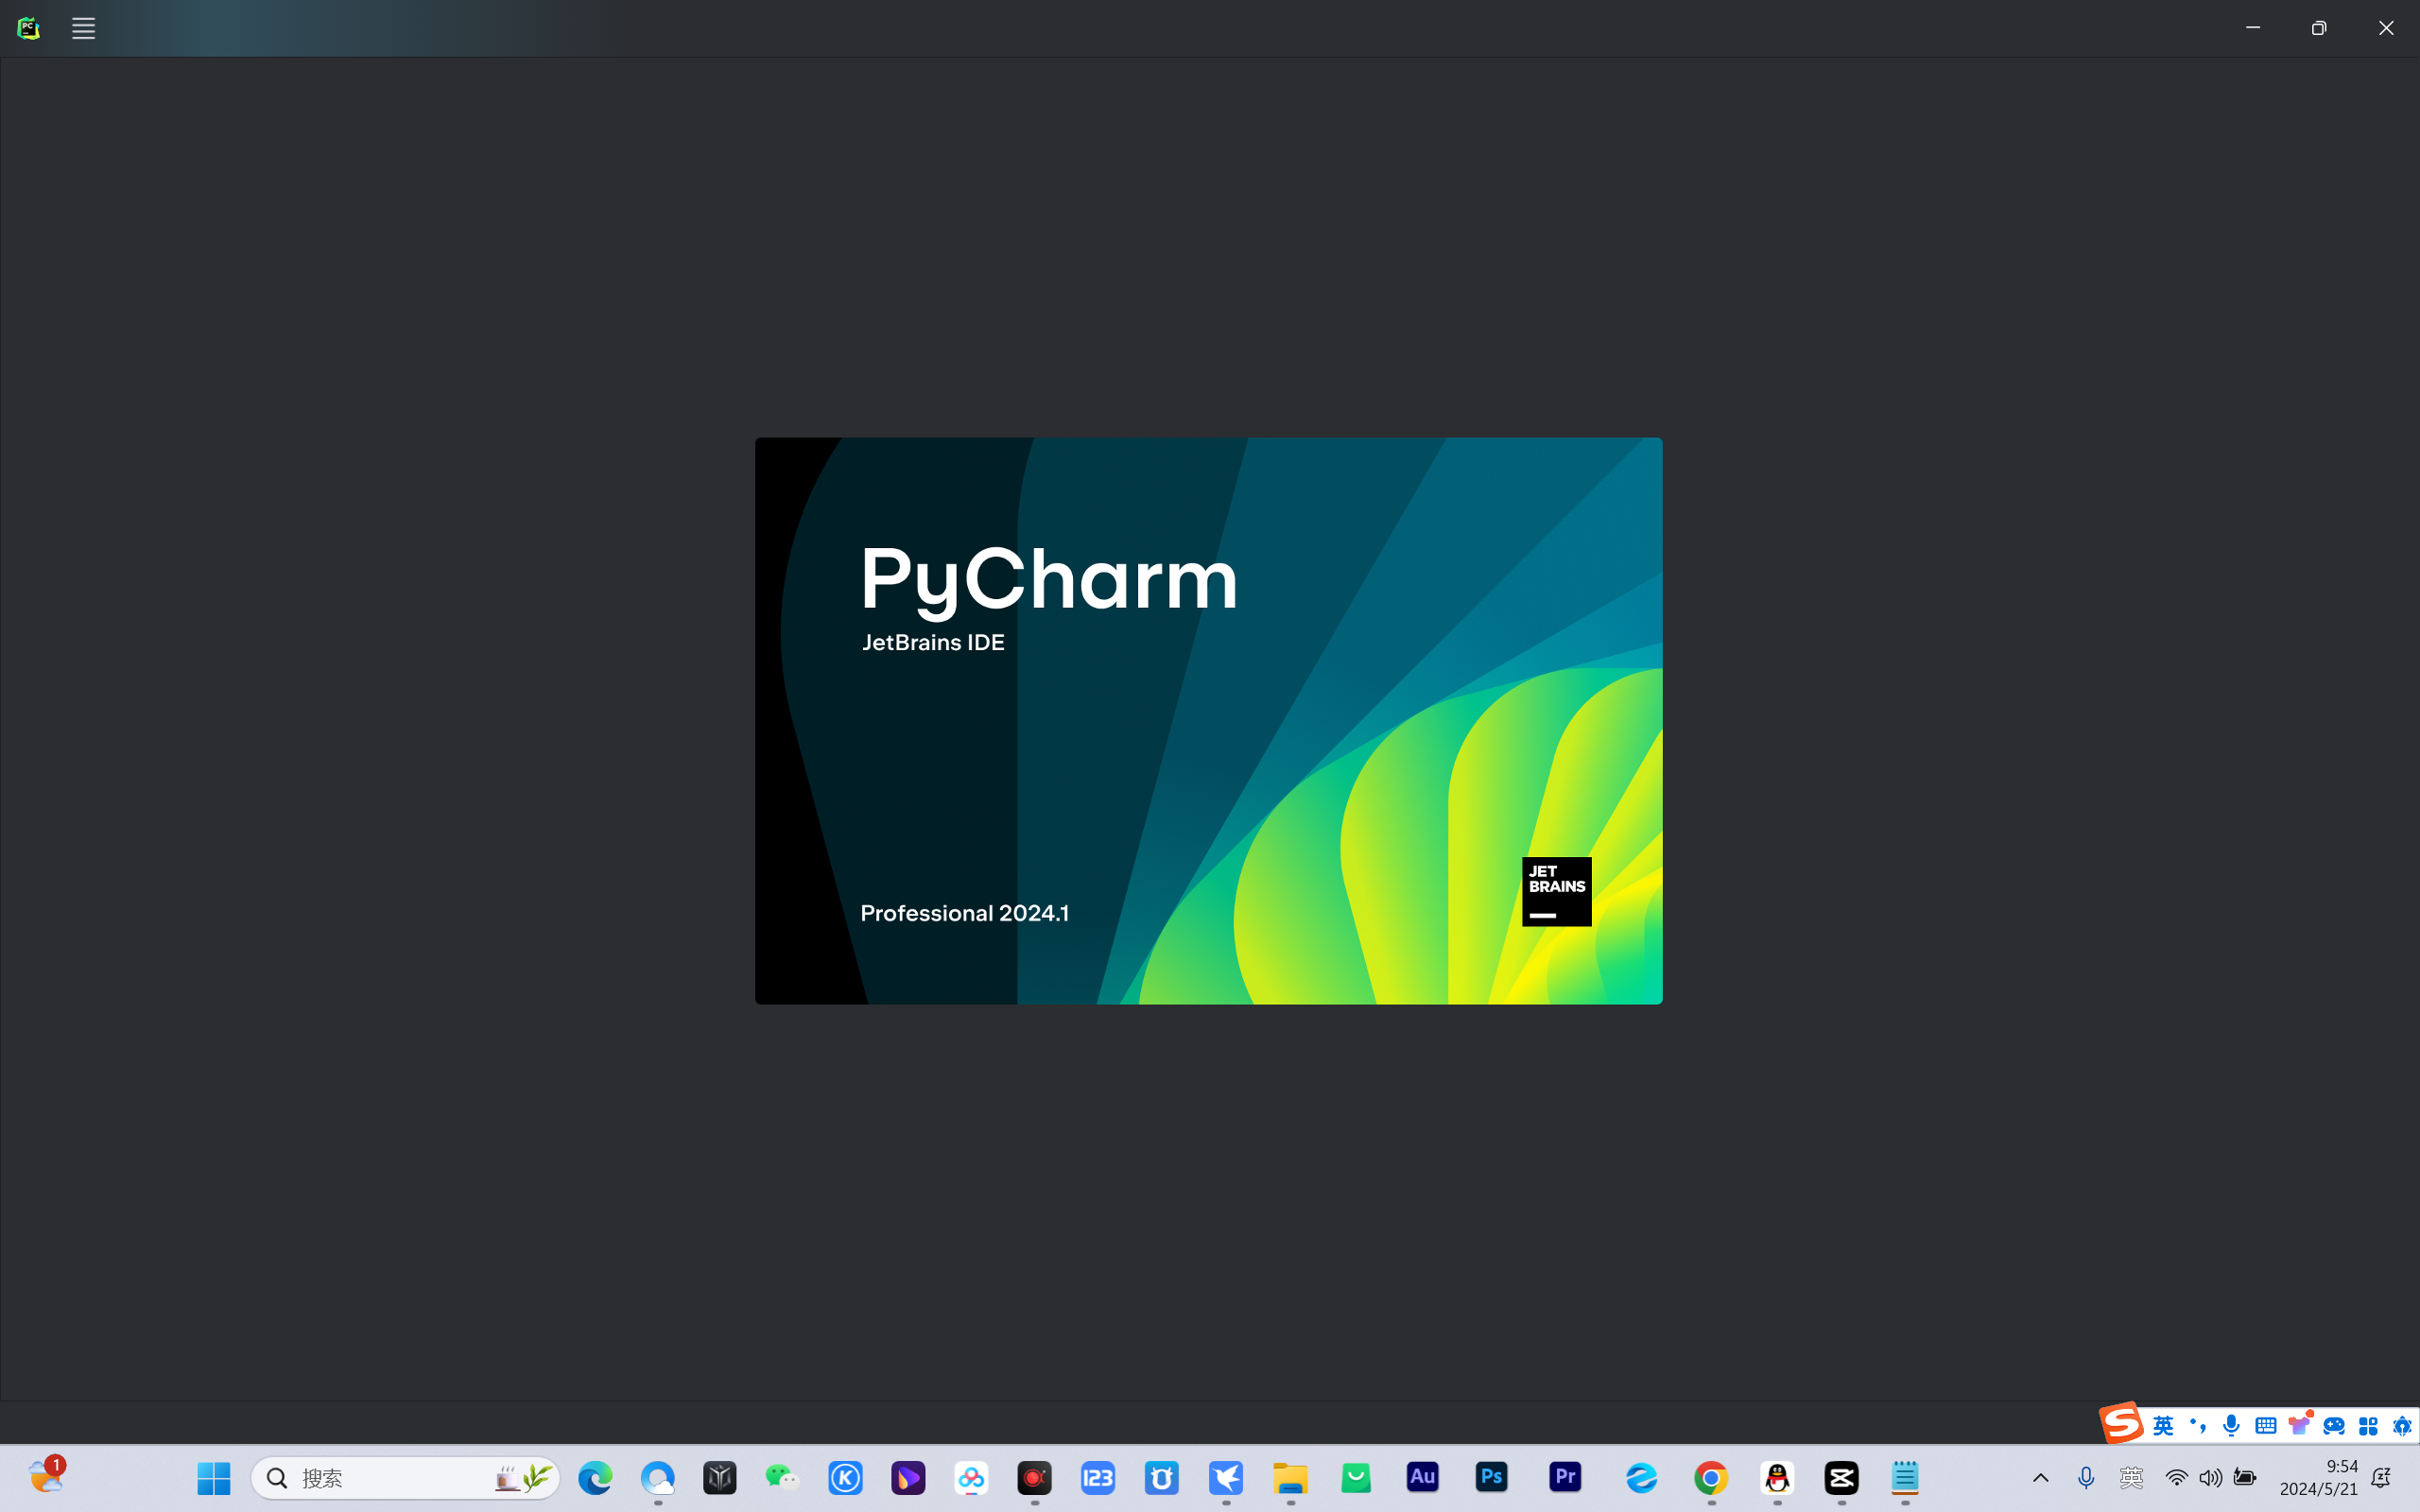Open the clock and date panel
Image resolution: width=2420 pixels, height=1512 pixels.
click(x=2318, y=1477)
